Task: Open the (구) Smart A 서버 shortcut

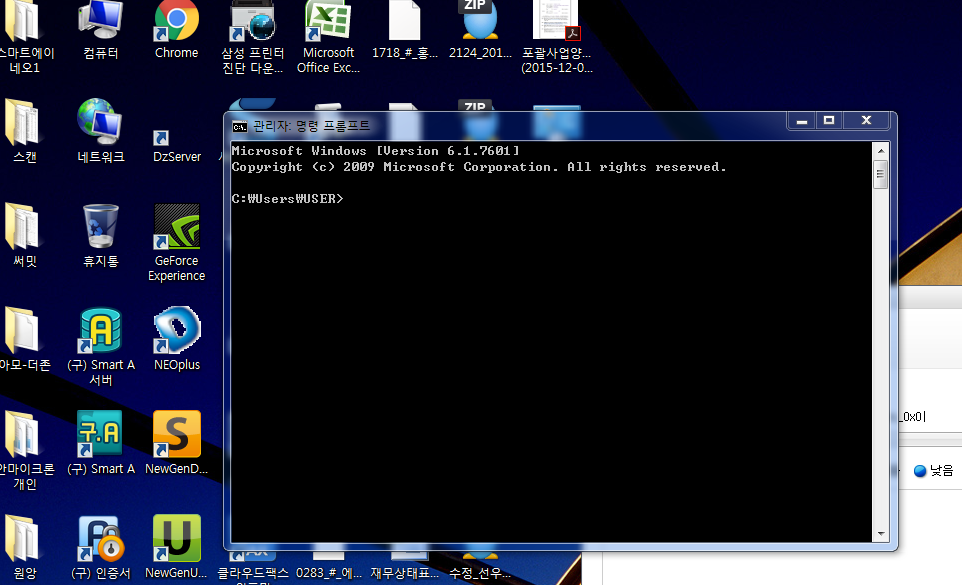Action: (101, 346)
